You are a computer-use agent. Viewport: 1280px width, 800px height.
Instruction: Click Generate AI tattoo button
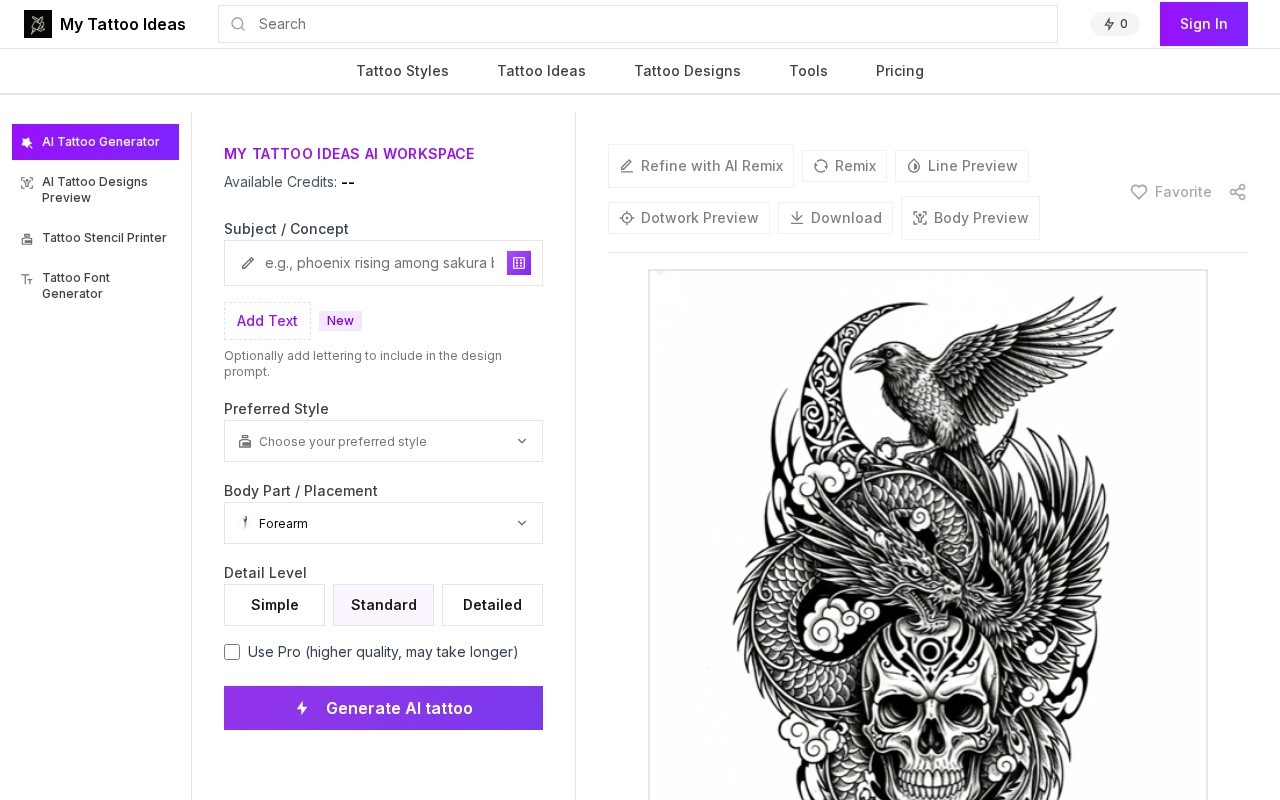(383, 708)
